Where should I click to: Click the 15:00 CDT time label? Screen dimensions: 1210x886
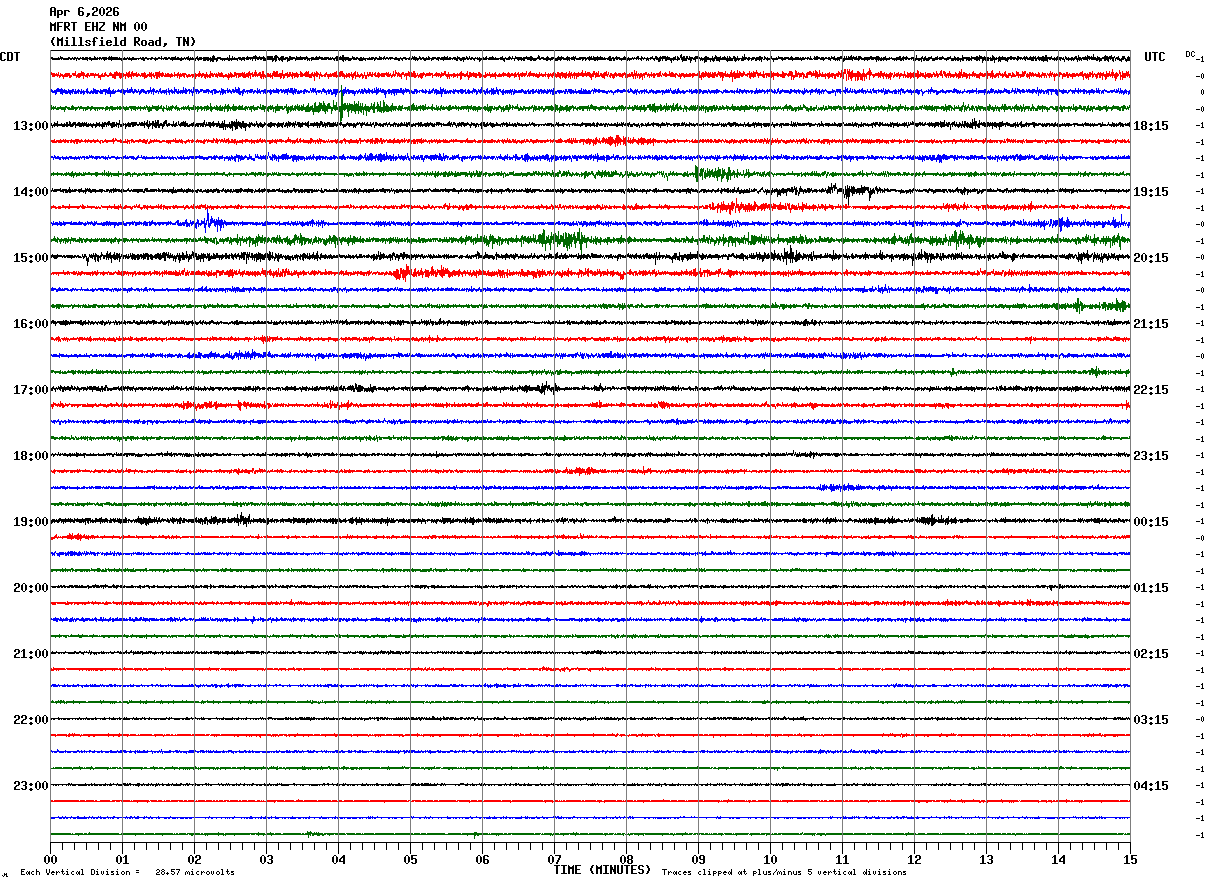coord(31,257)
